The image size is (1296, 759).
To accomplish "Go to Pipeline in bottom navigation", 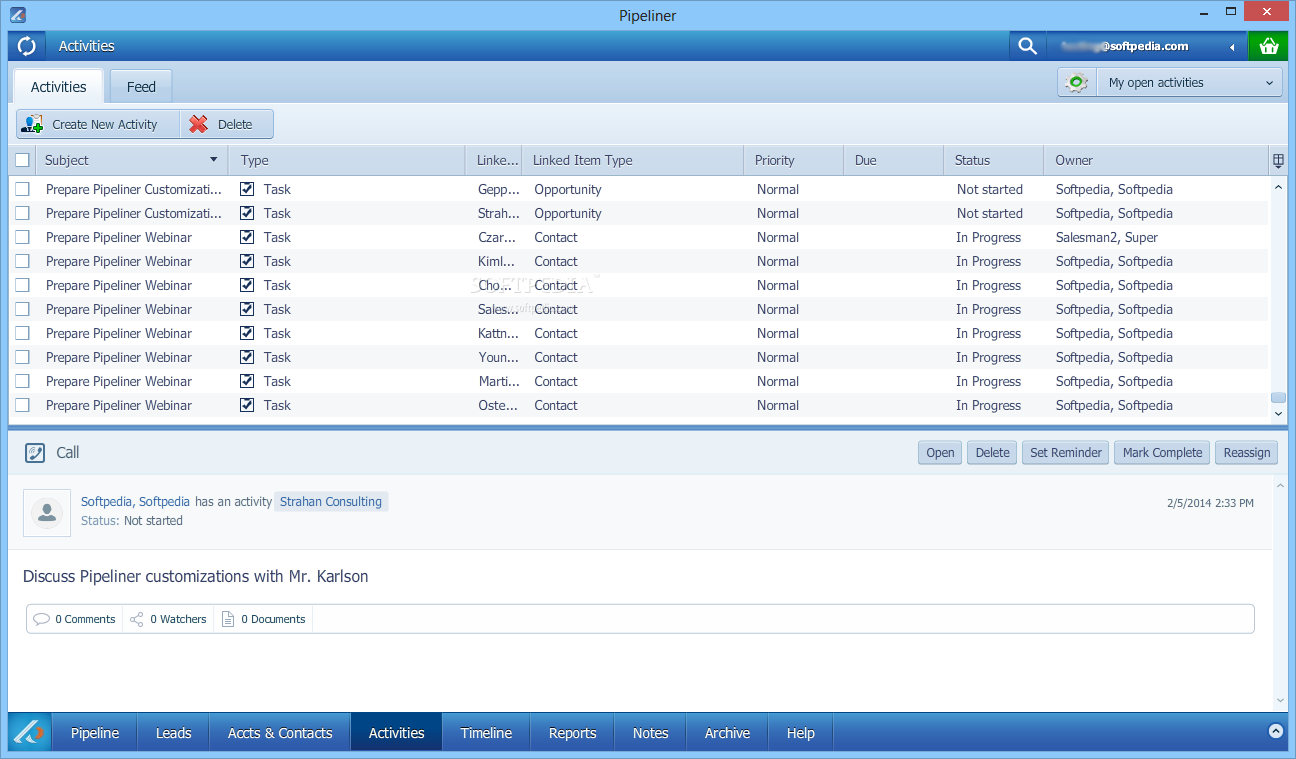I will tap(95, 733).
